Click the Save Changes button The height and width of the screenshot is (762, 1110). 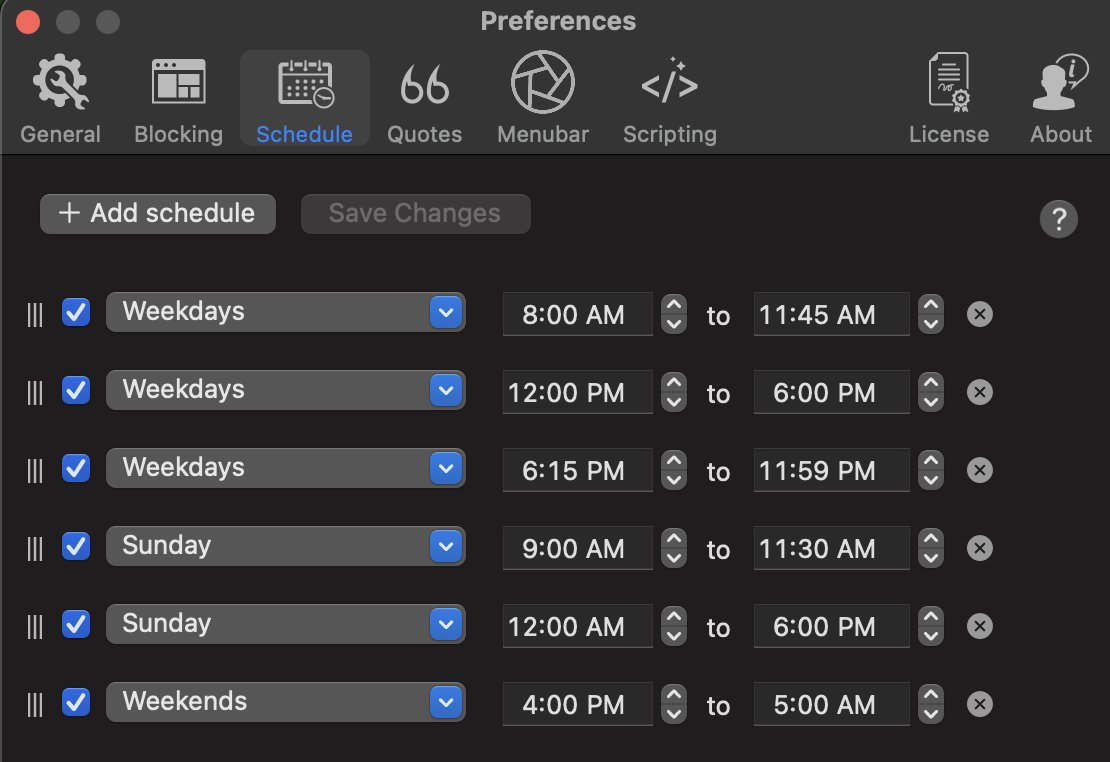click(x=416, y=213)
